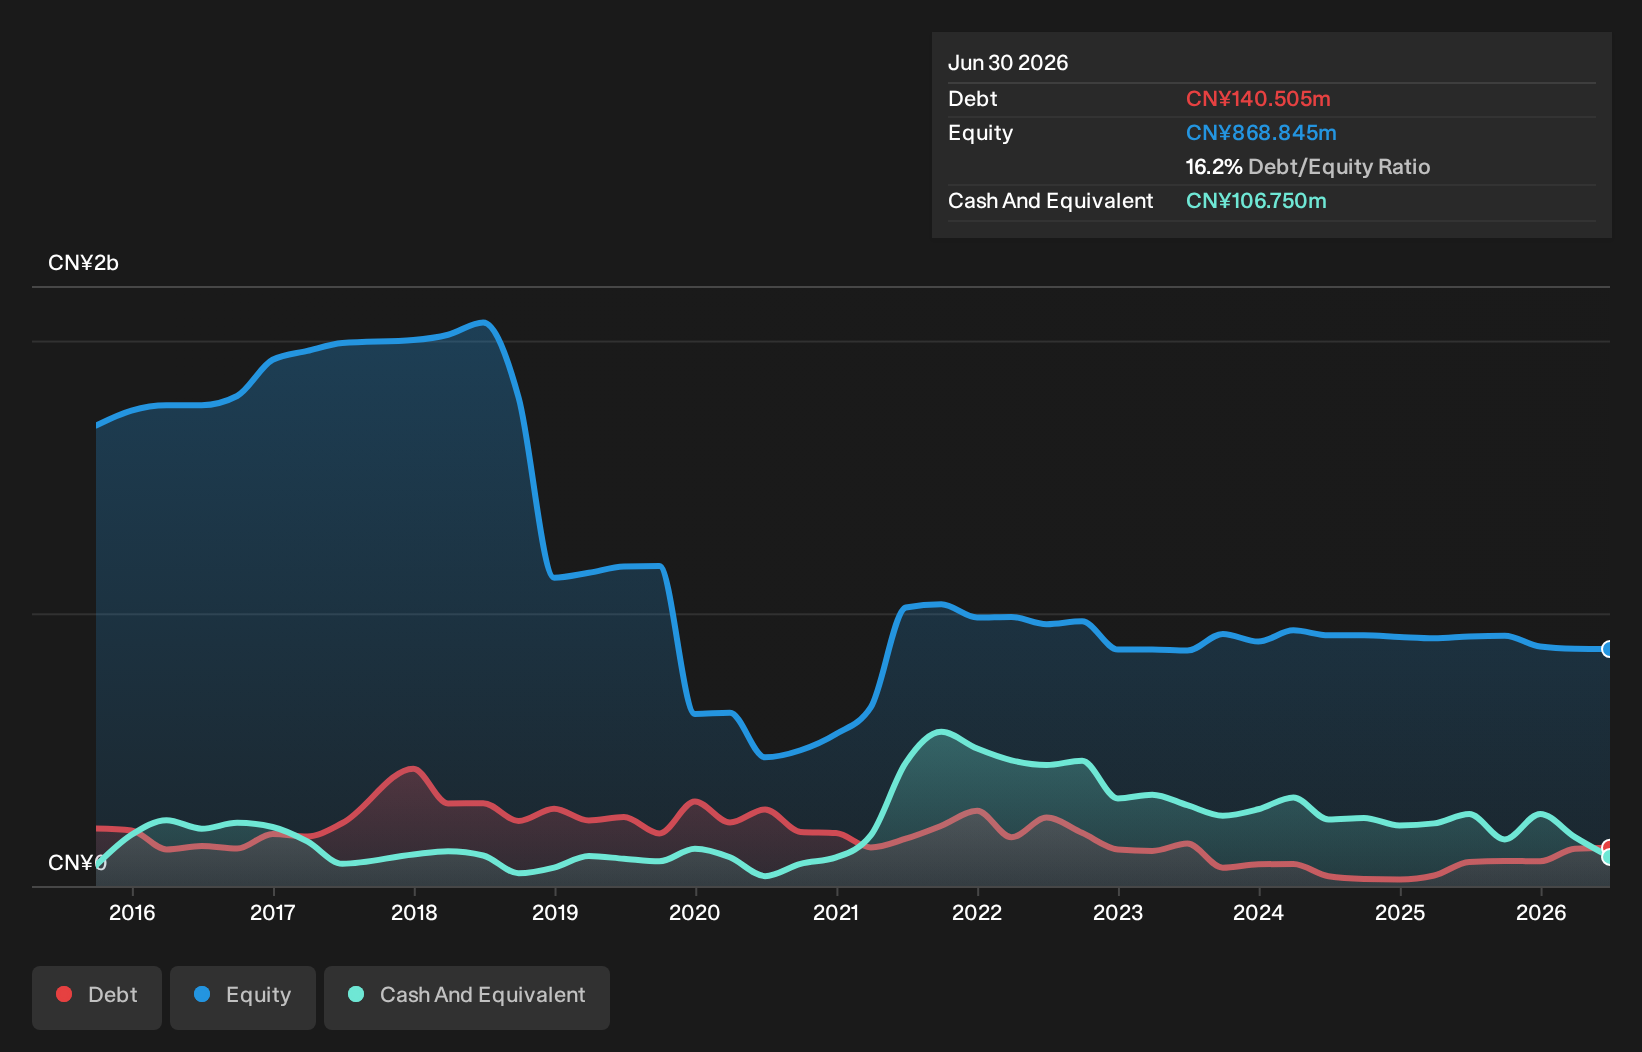
Task: Select the blue Equity endpoint marker on chart
Action: 1608,649
